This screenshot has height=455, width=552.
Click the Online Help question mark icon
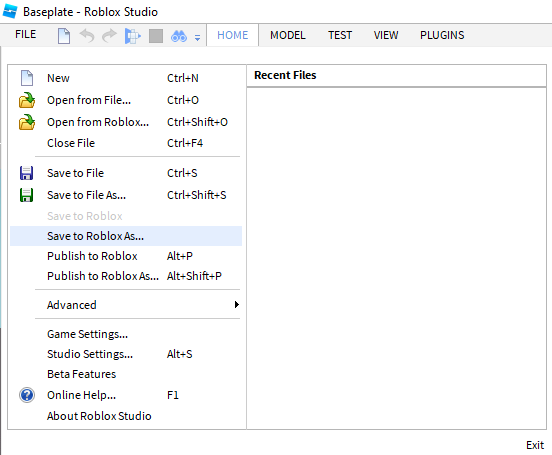[27, 395]
